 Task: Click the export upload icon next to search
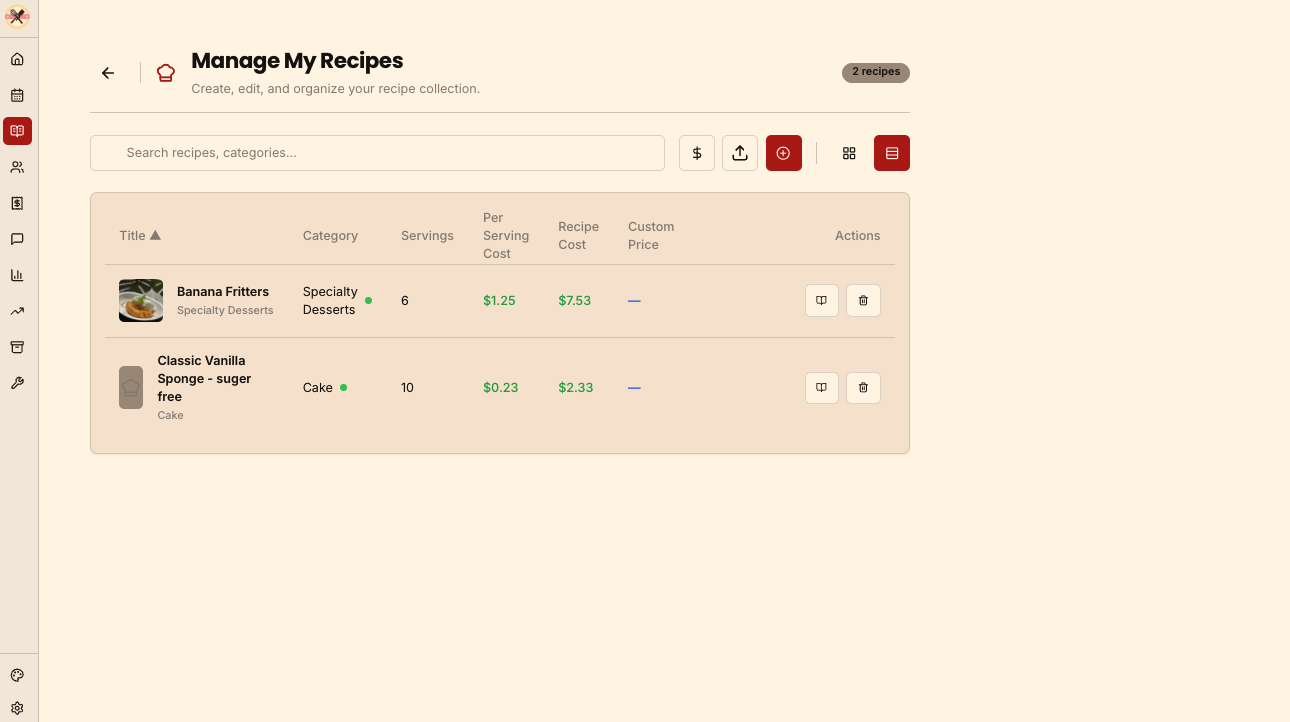click(740, 153)
